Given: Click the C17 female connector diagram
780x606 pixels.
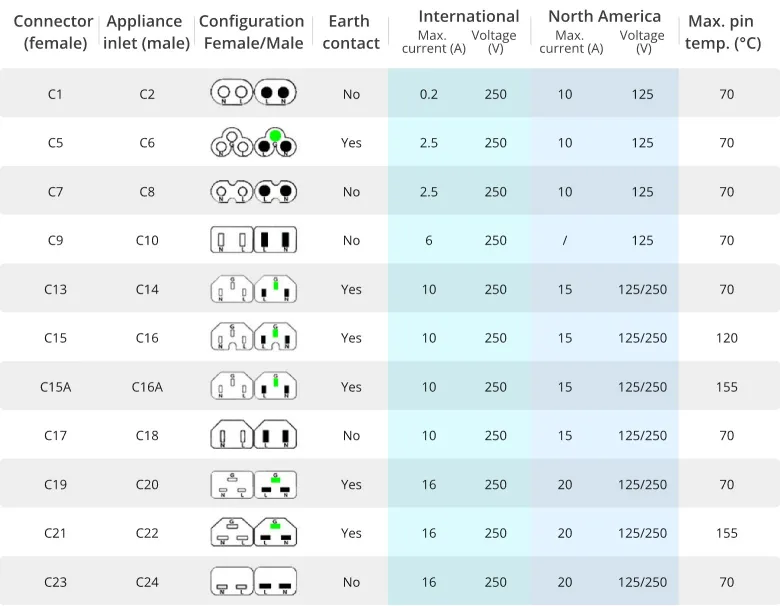Looking at the screenshot, I should pyautogui.click(x=231, y=436).
